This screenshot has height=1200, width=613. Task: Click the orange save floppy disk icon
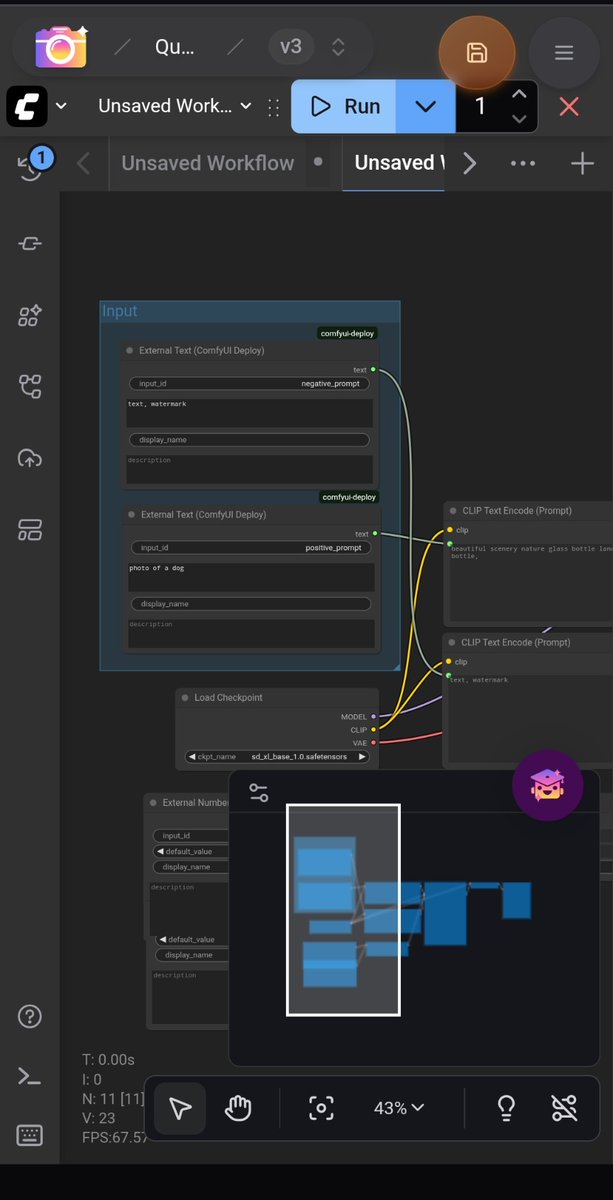point(477,53)
